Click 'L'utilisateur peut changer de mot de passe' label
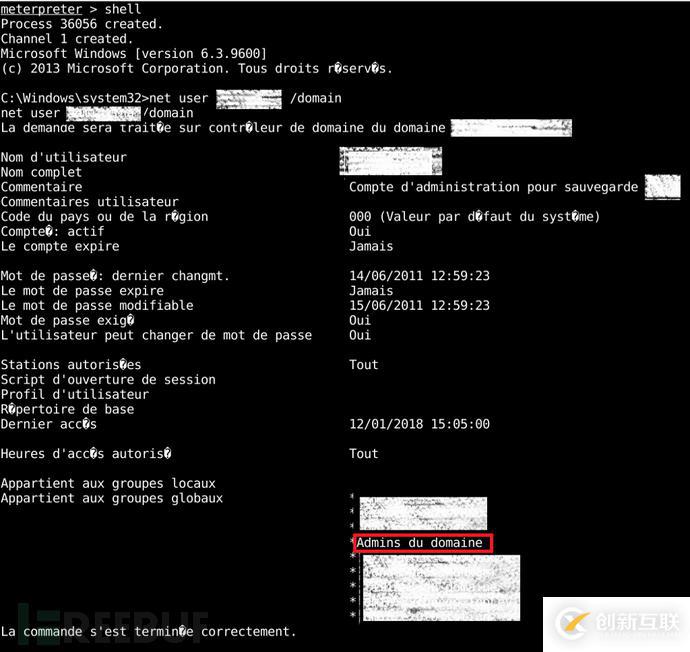Image resolution: width=690 pixels, height=652 pixels. click(x=156, y=335)
